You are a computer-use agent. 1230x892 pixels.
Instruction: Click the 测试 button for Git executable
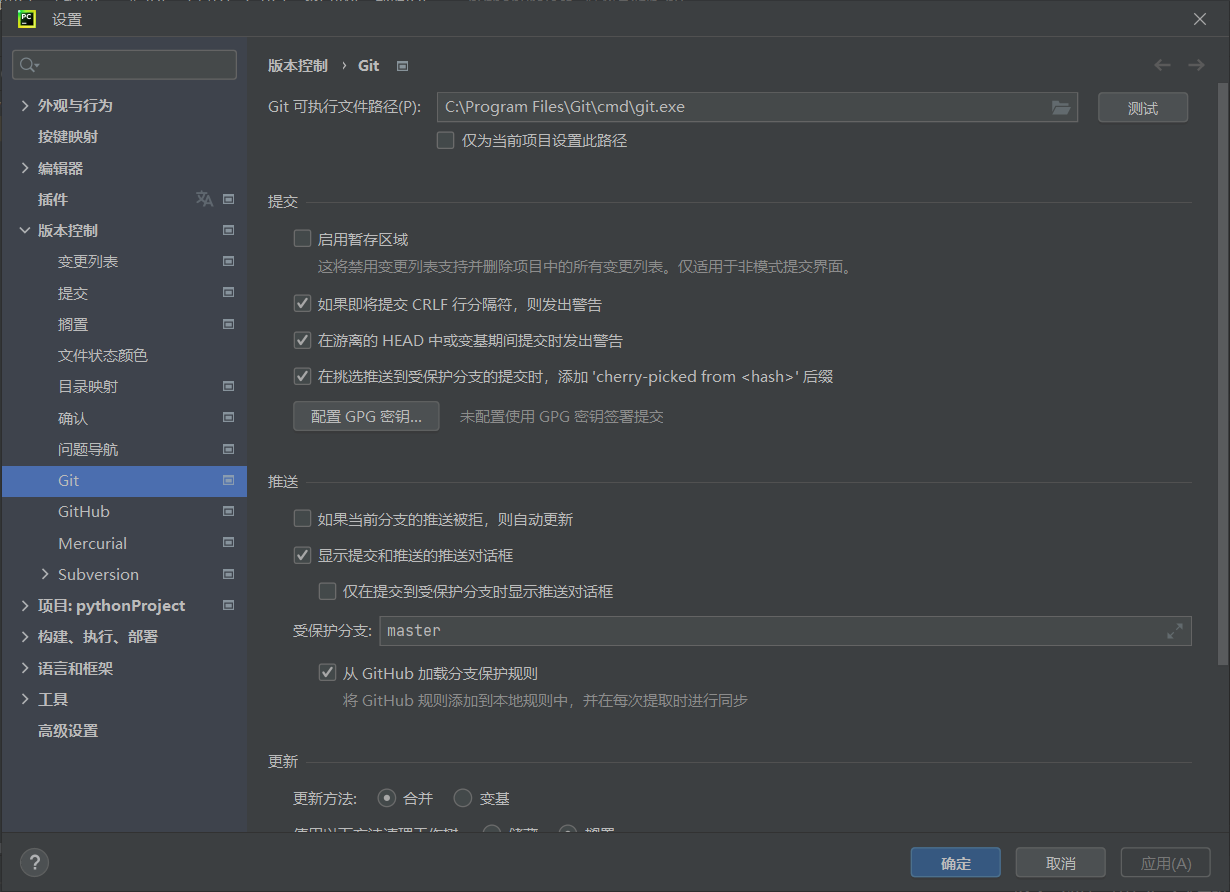(1143, 107)
